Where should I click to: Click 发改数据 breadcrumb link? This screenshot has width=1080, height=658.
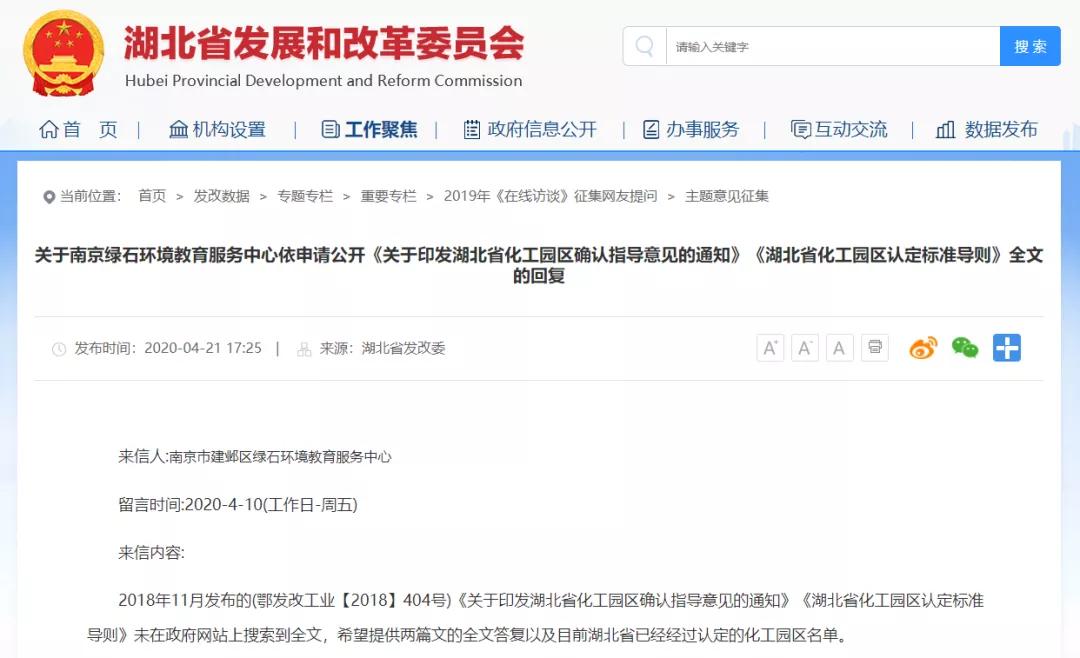(x=222, y=196)
